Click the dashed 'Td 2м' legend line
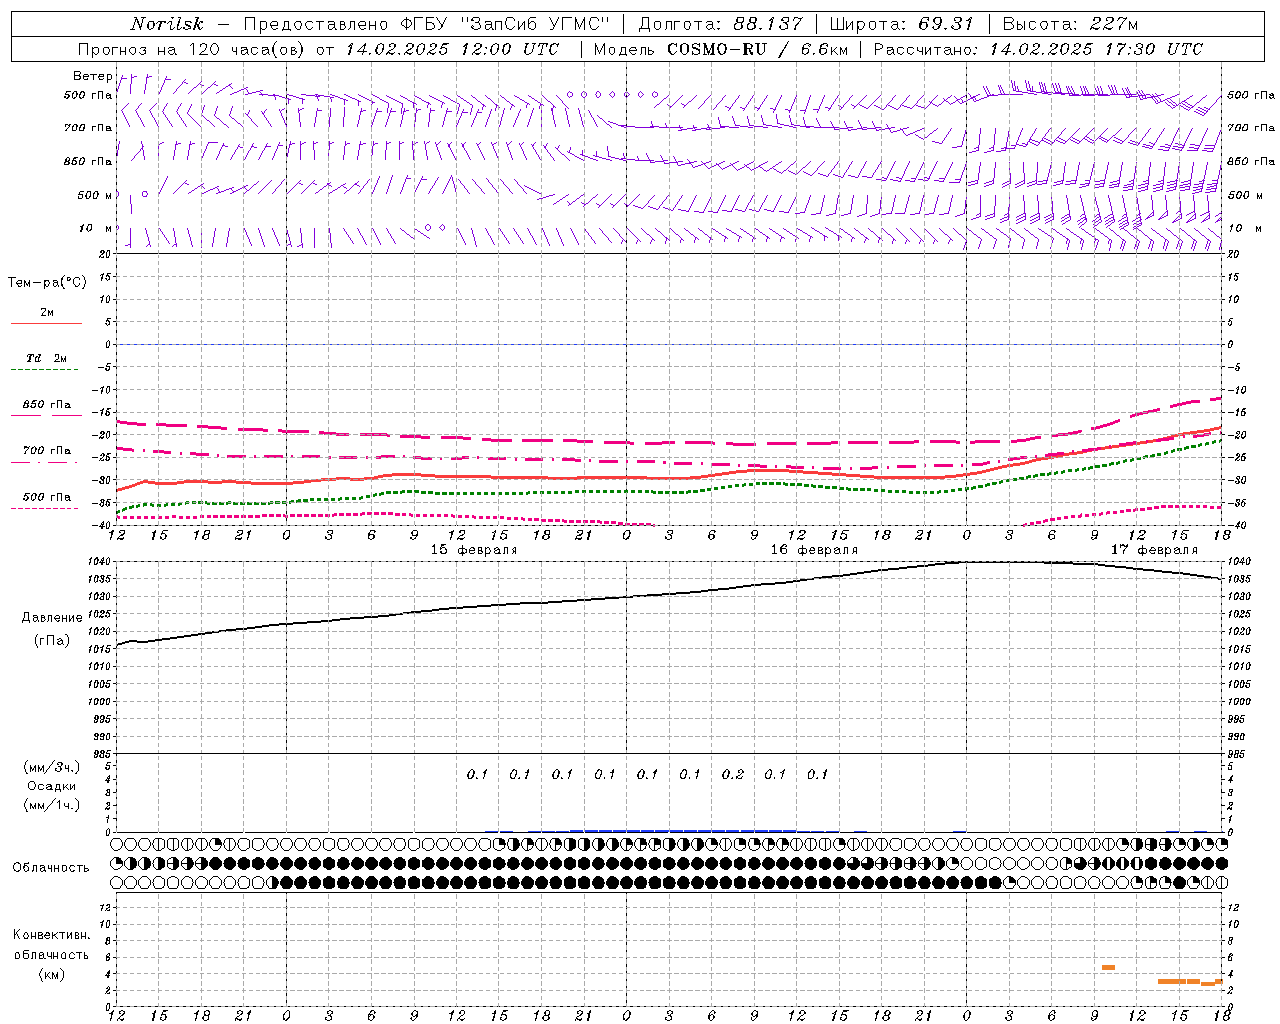The width and height of the screenshot is (1280, 1024). click(x=46, y=370)
